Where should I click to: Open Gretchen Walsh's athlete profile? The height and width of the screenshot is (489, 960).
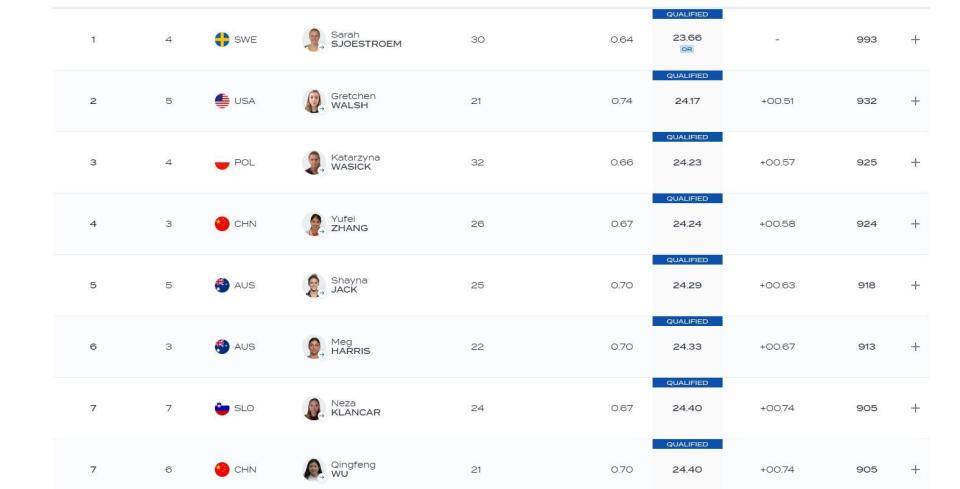point(353,101)
